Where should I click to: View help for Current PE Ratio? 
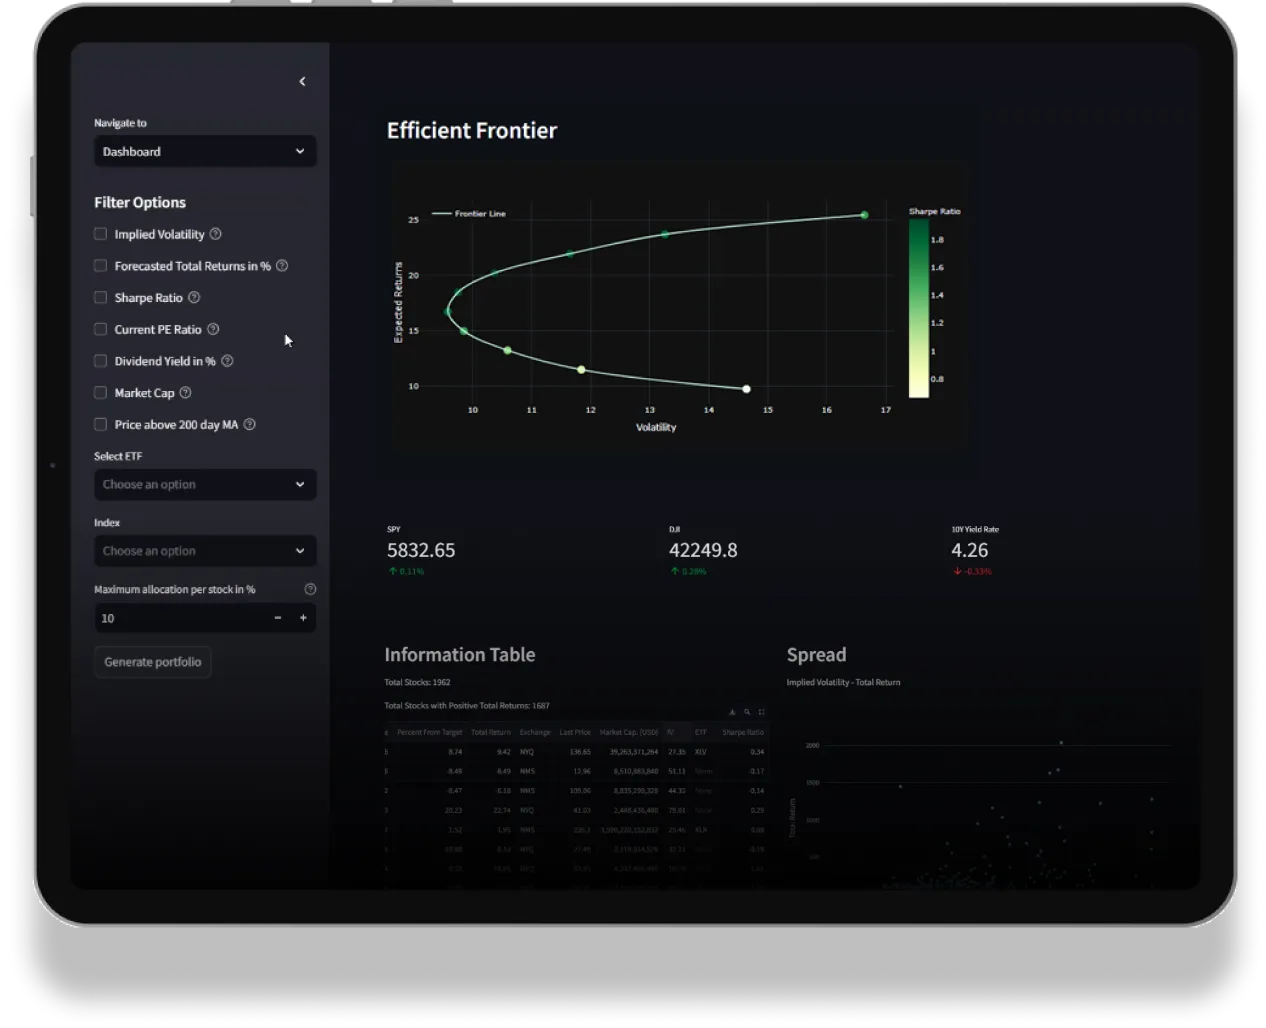[213, 329]
